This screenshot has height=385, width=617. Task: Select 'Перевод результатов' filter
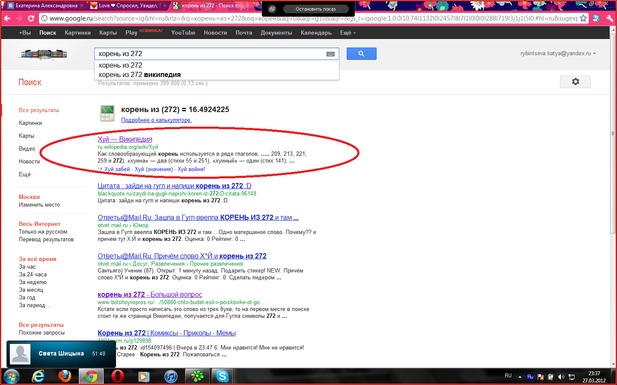(x=46, y=239)
